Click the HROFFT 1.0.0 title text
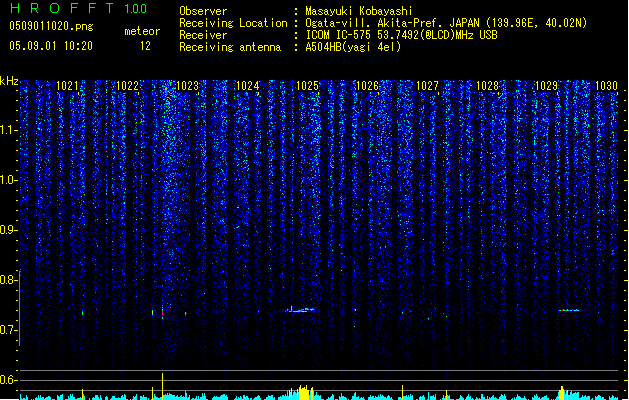Screen dimensions: 629x400 click(x=79, y=8)
